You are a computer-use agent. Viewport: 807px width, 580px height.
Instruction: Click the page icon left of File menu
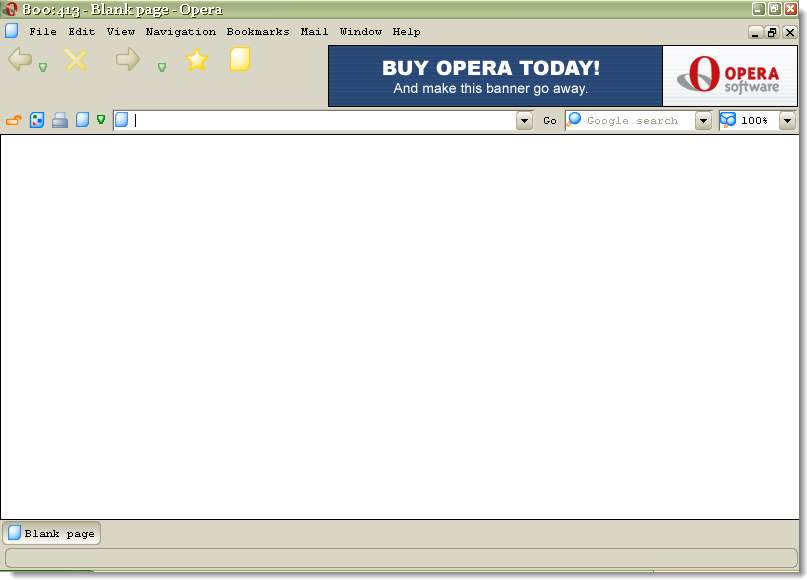12,31
